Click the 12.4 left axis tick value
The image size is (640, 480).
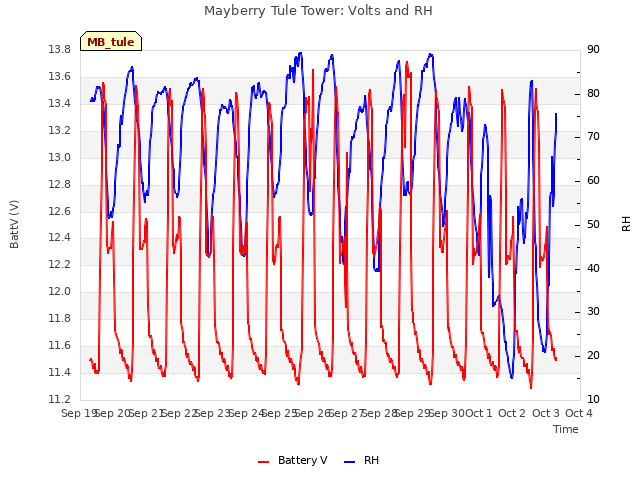click(x=60, y=238)
